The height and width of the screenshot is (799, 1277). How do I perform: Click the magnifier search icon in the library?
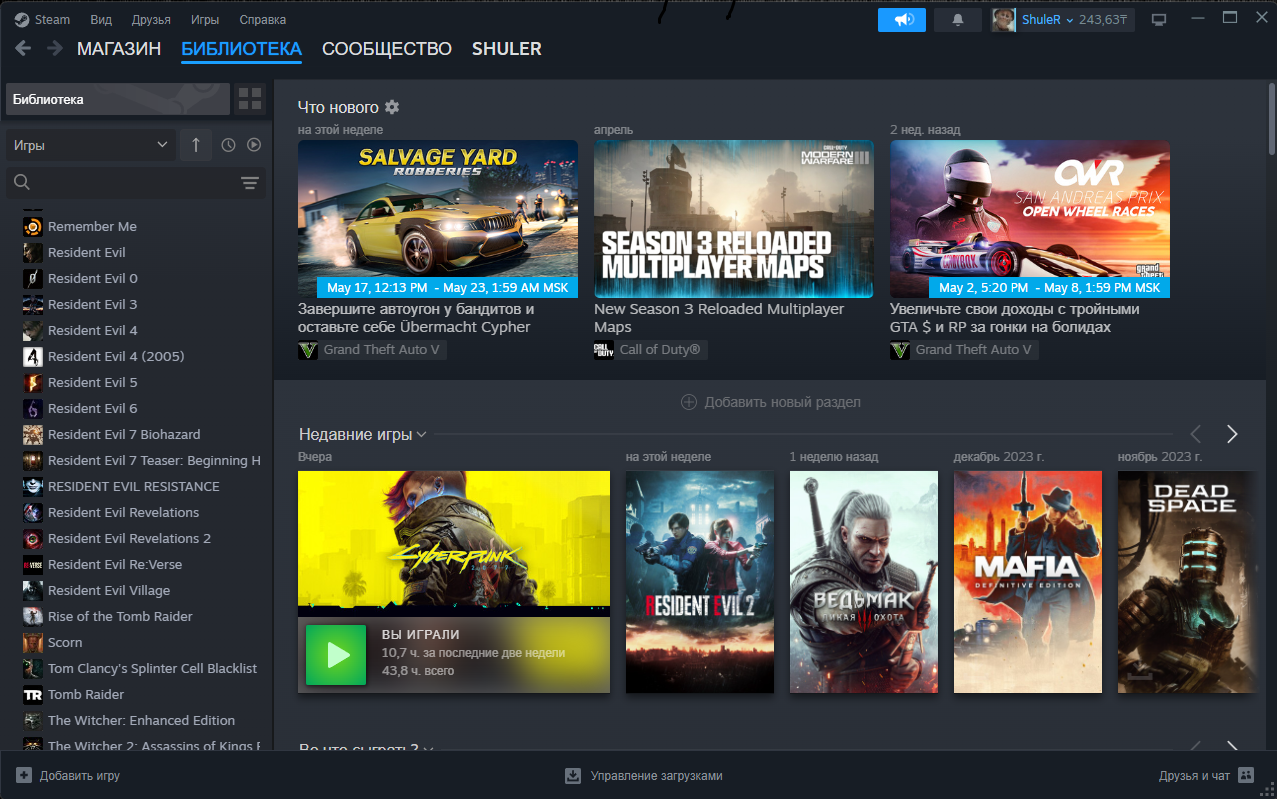click(22, 182)
